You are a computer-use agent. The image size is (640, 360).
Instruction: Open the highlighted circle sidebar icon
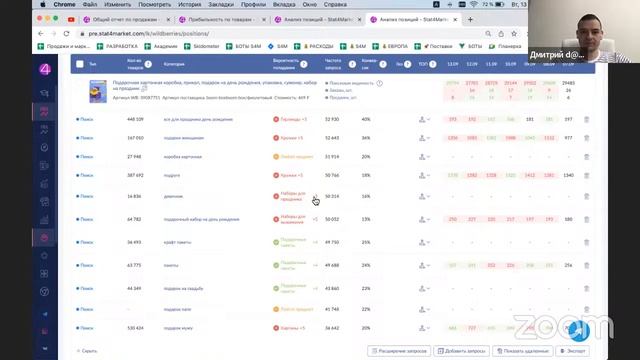click(44, 238)
